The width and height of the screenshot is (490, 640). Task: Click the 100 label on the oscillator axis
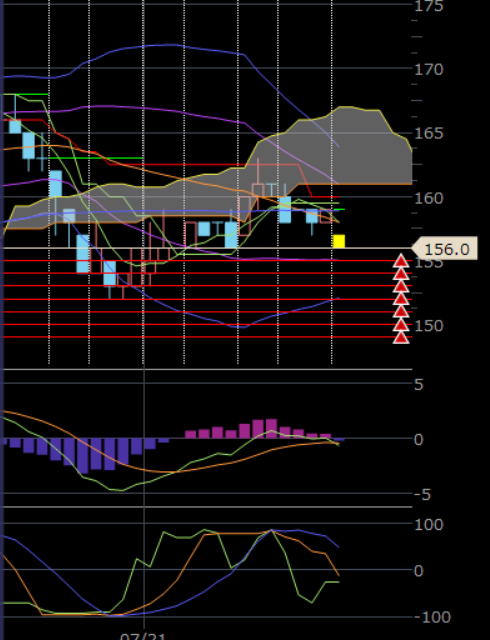pos(429,524)
